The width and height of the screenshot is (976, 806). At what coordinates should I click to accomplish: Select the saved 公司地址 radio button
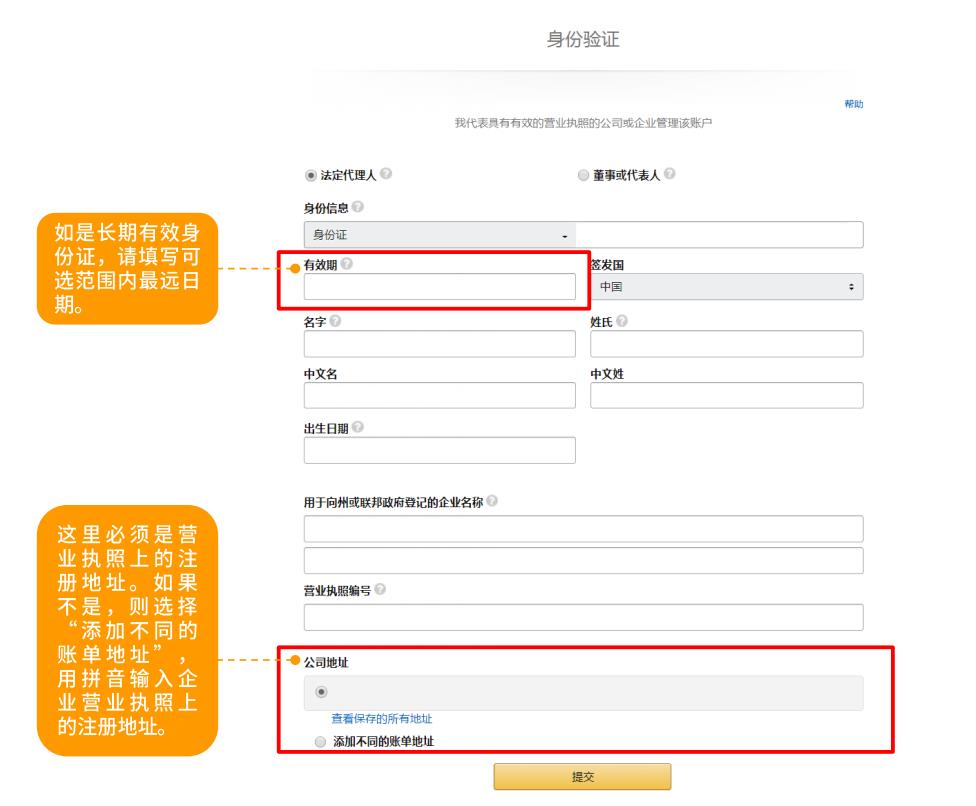(320, 691)
